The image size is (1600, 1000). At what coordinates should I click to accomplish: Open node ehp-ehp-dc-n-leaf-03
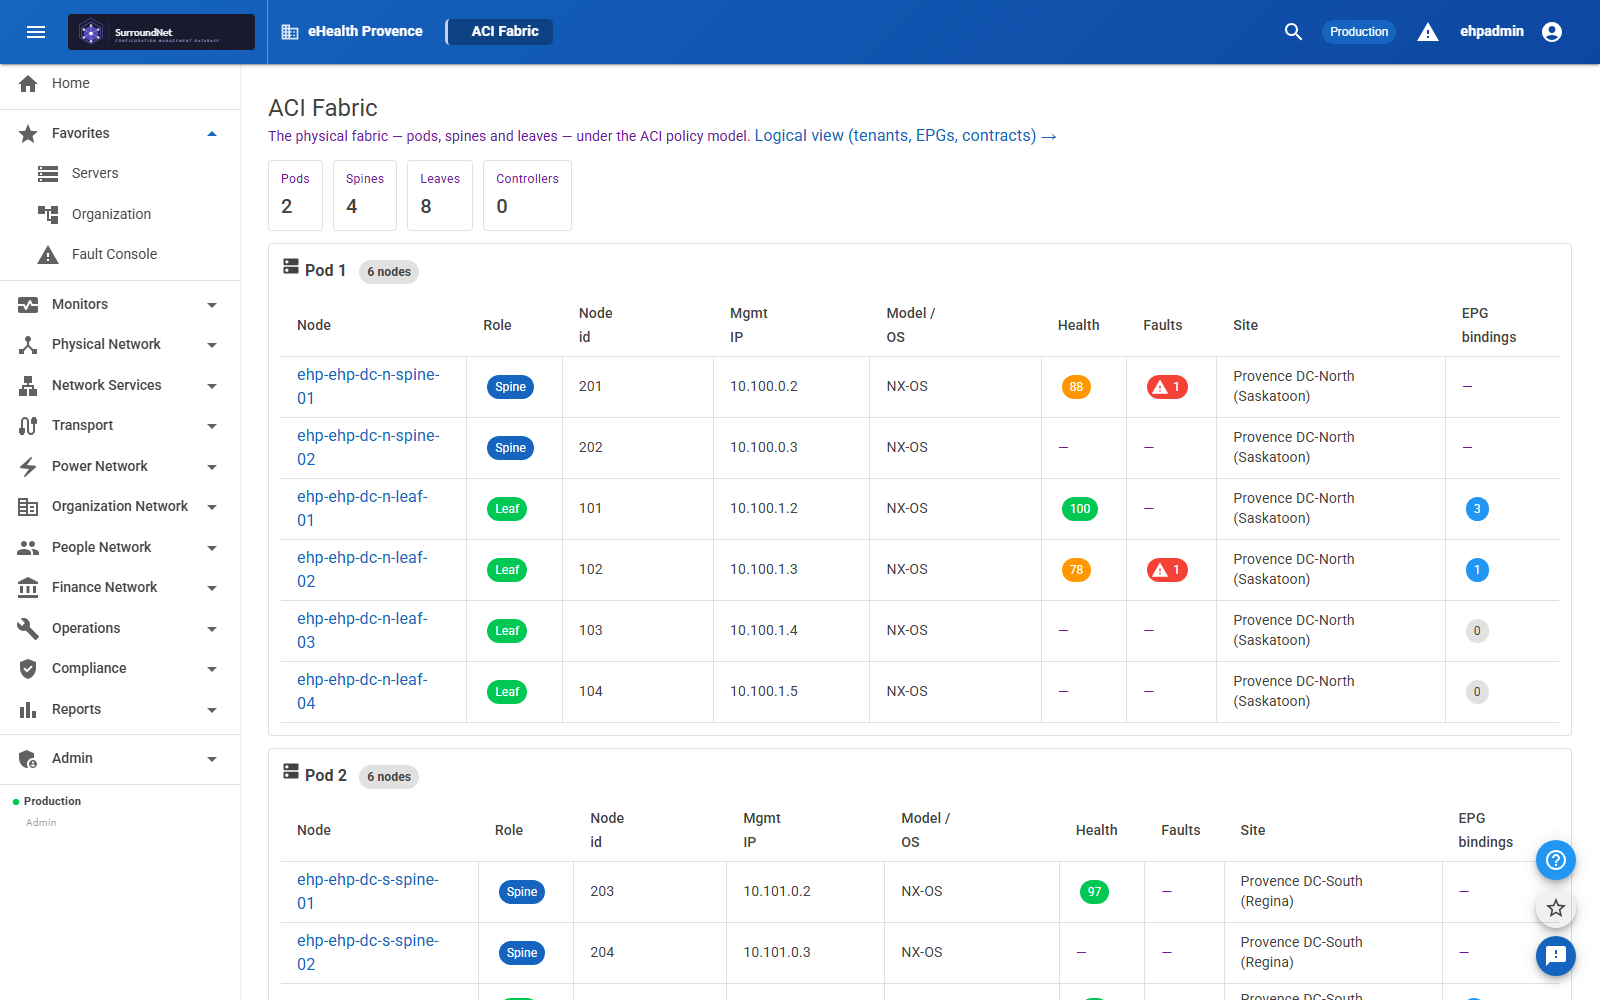(x=362, y=630)
